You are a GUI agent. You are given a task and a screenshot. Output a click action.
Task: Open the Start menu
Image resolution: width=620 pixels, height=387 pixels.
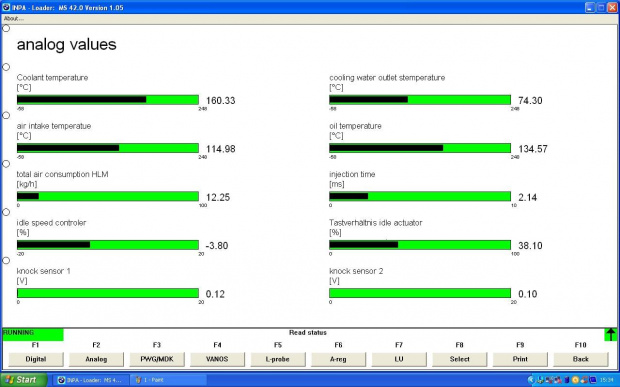click(23, 380)
